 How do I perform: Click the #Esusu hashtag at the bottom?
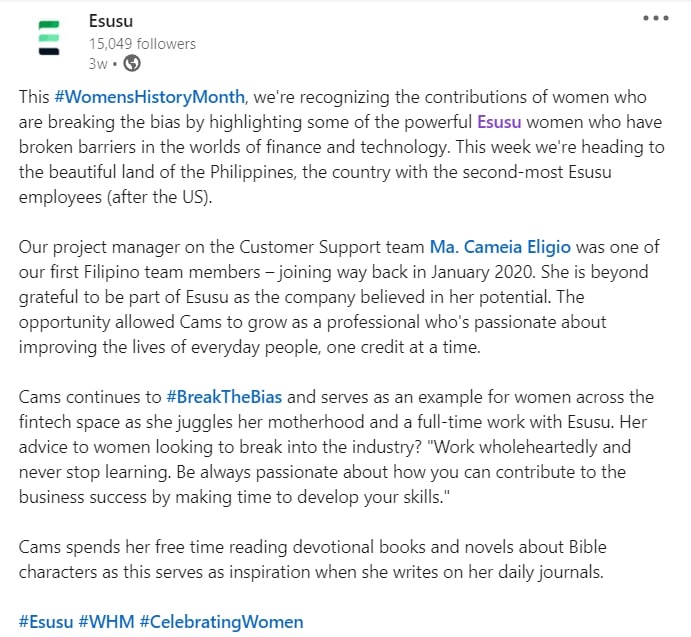pos(46,621)
